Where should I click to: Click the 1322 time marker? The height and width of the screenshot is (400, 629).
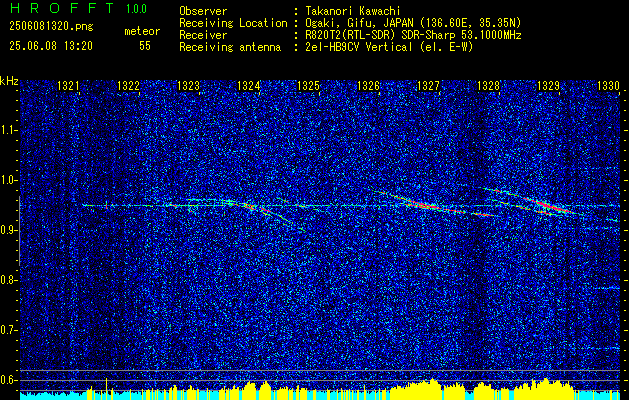click(x=128, y=86)
